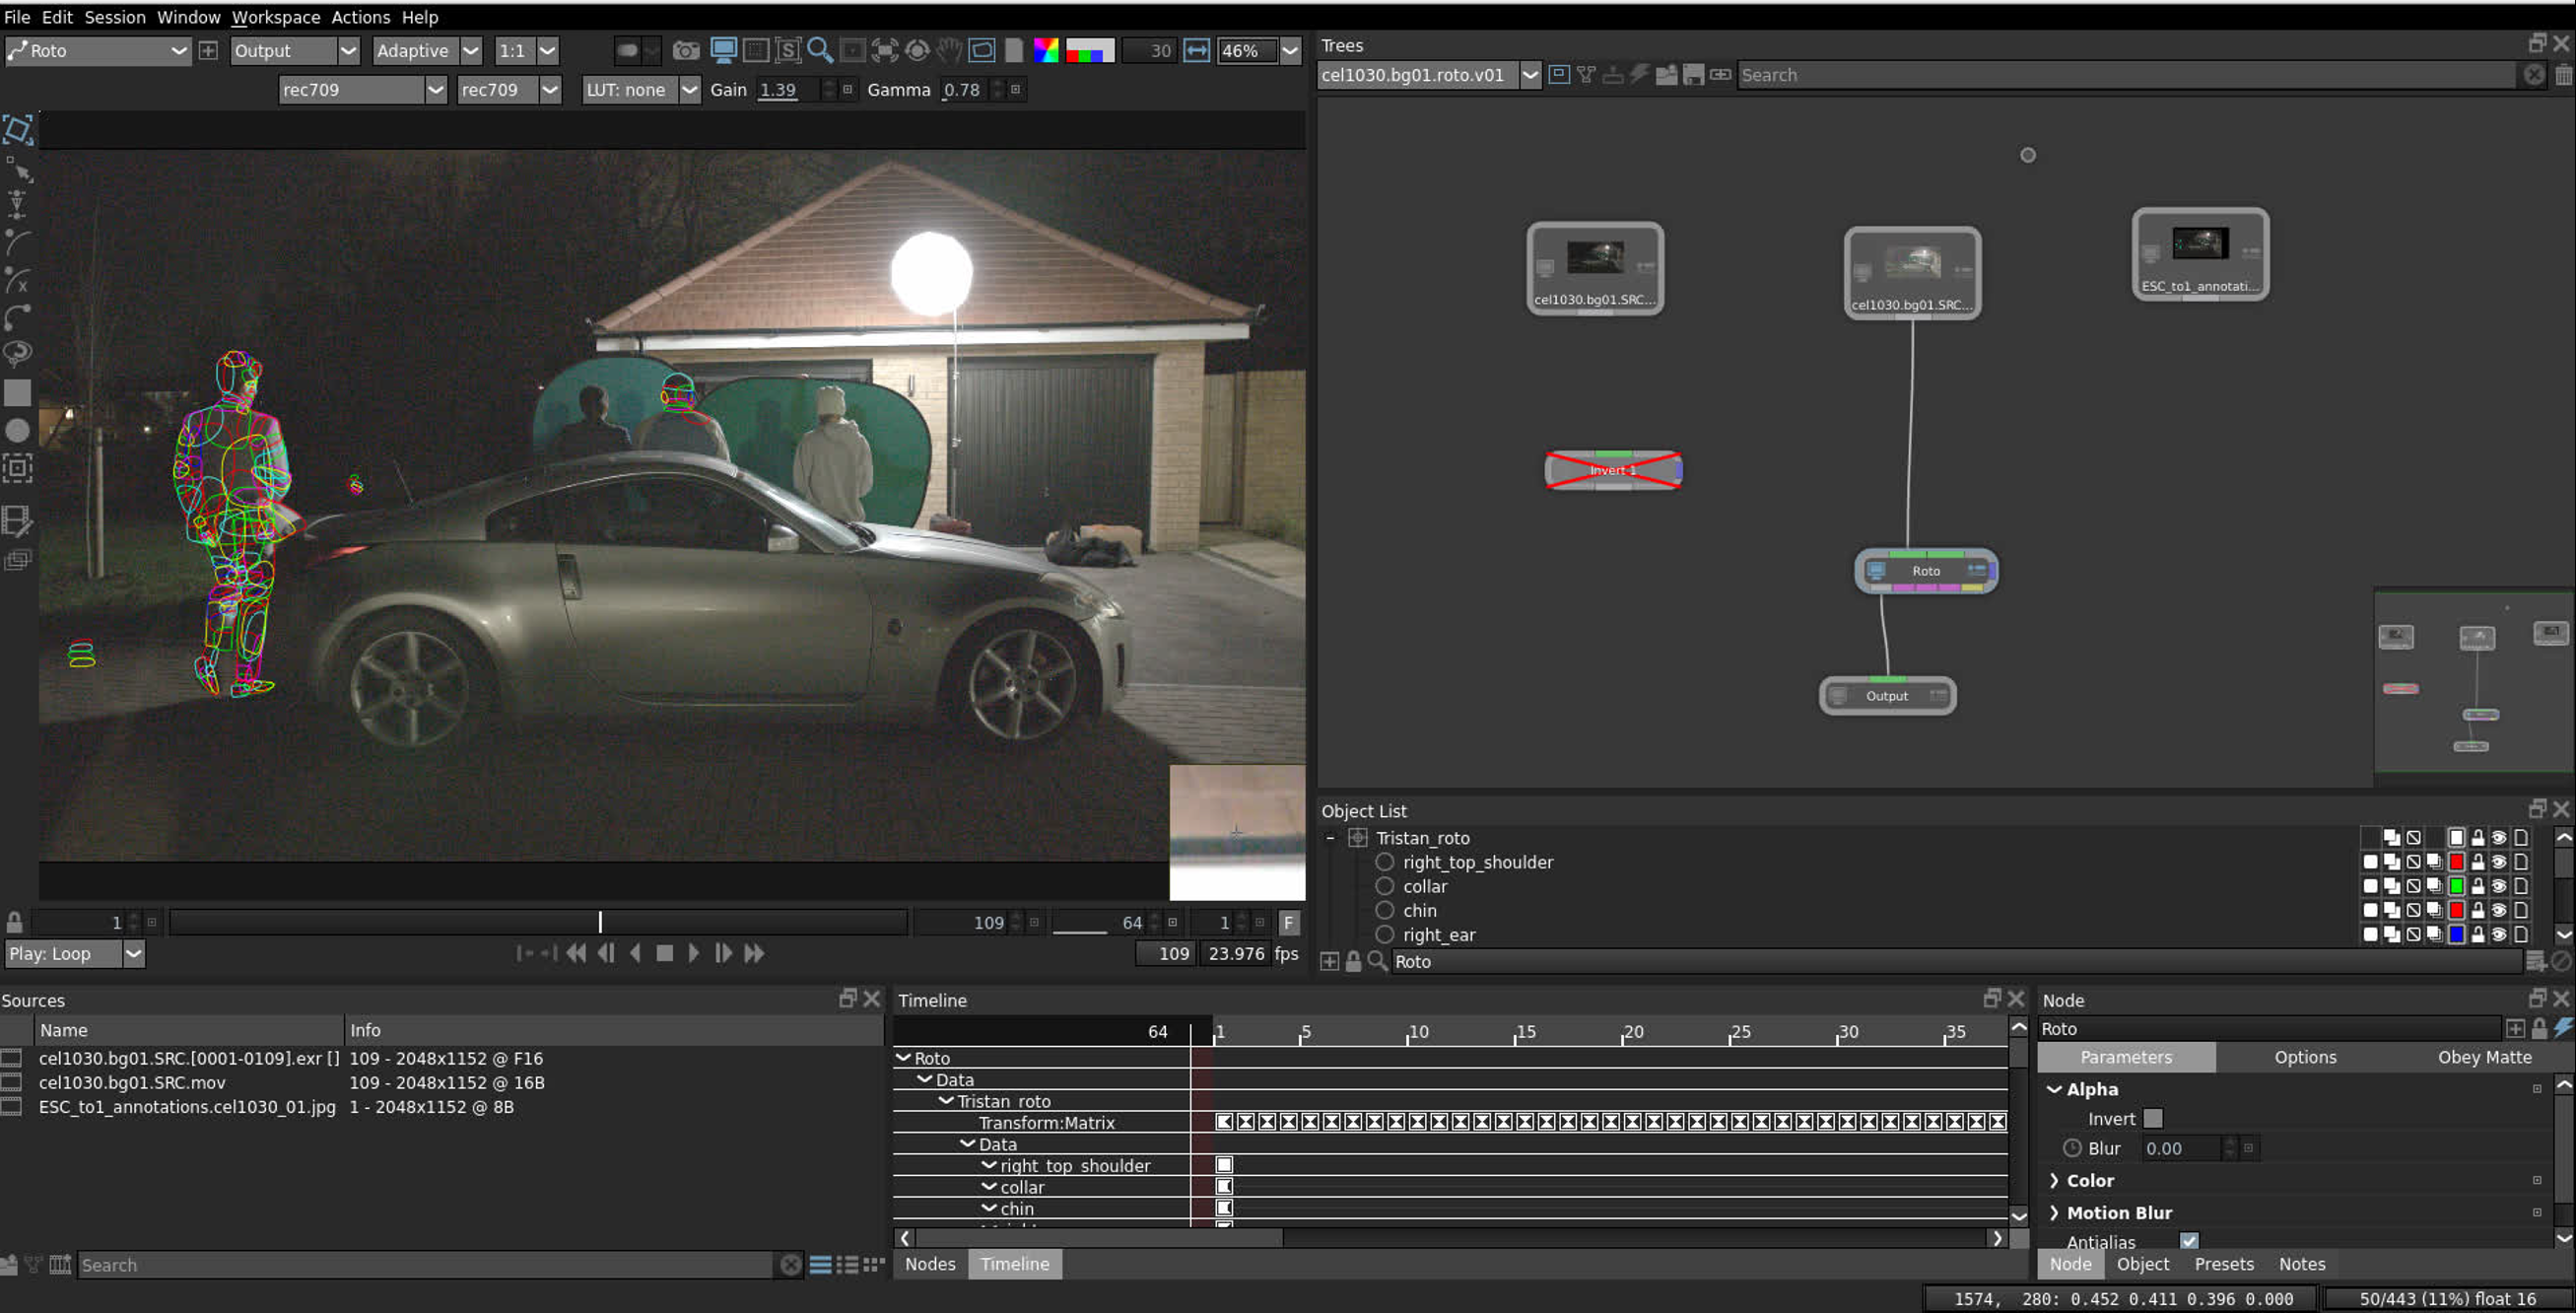Open the color wheel display icon

coord(1046,50)
